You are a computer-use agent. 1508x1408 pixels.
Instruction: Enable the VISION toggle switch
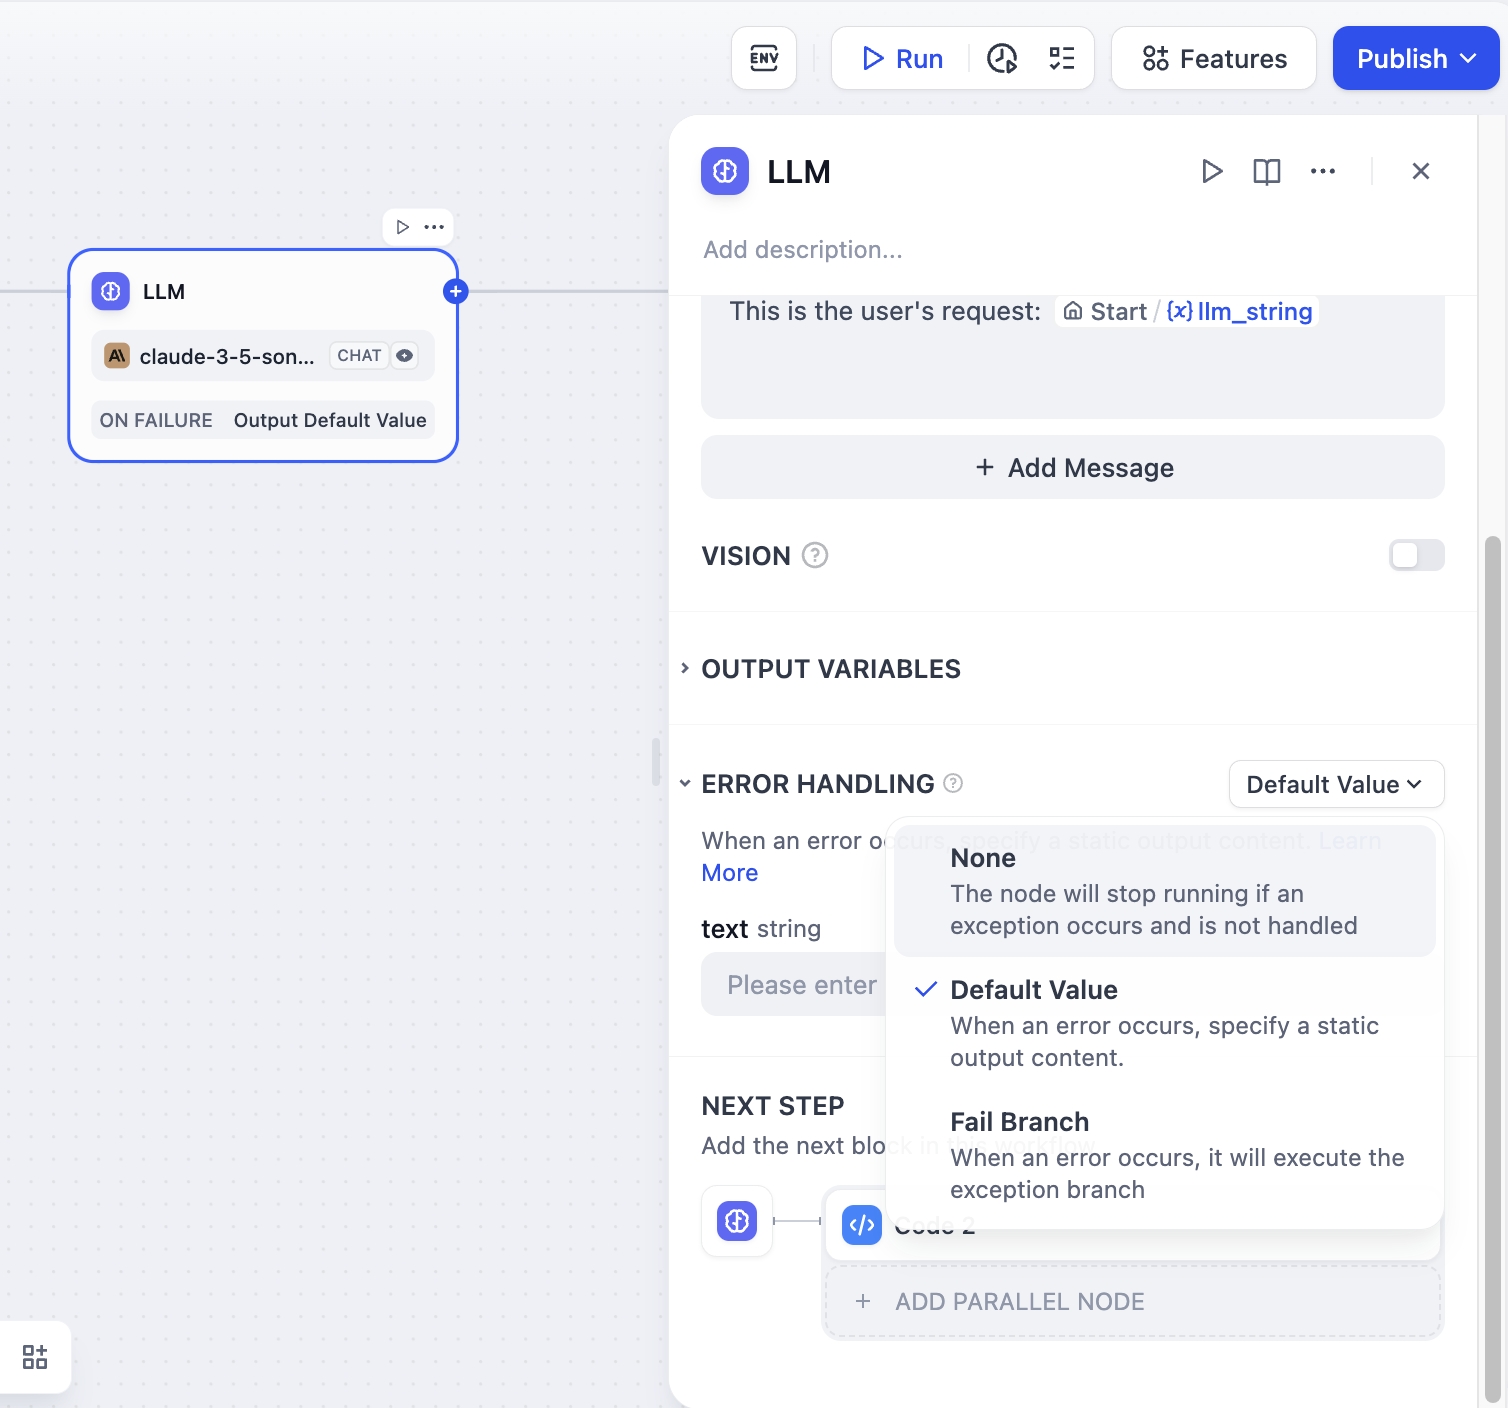click(x=1416, y=555)
